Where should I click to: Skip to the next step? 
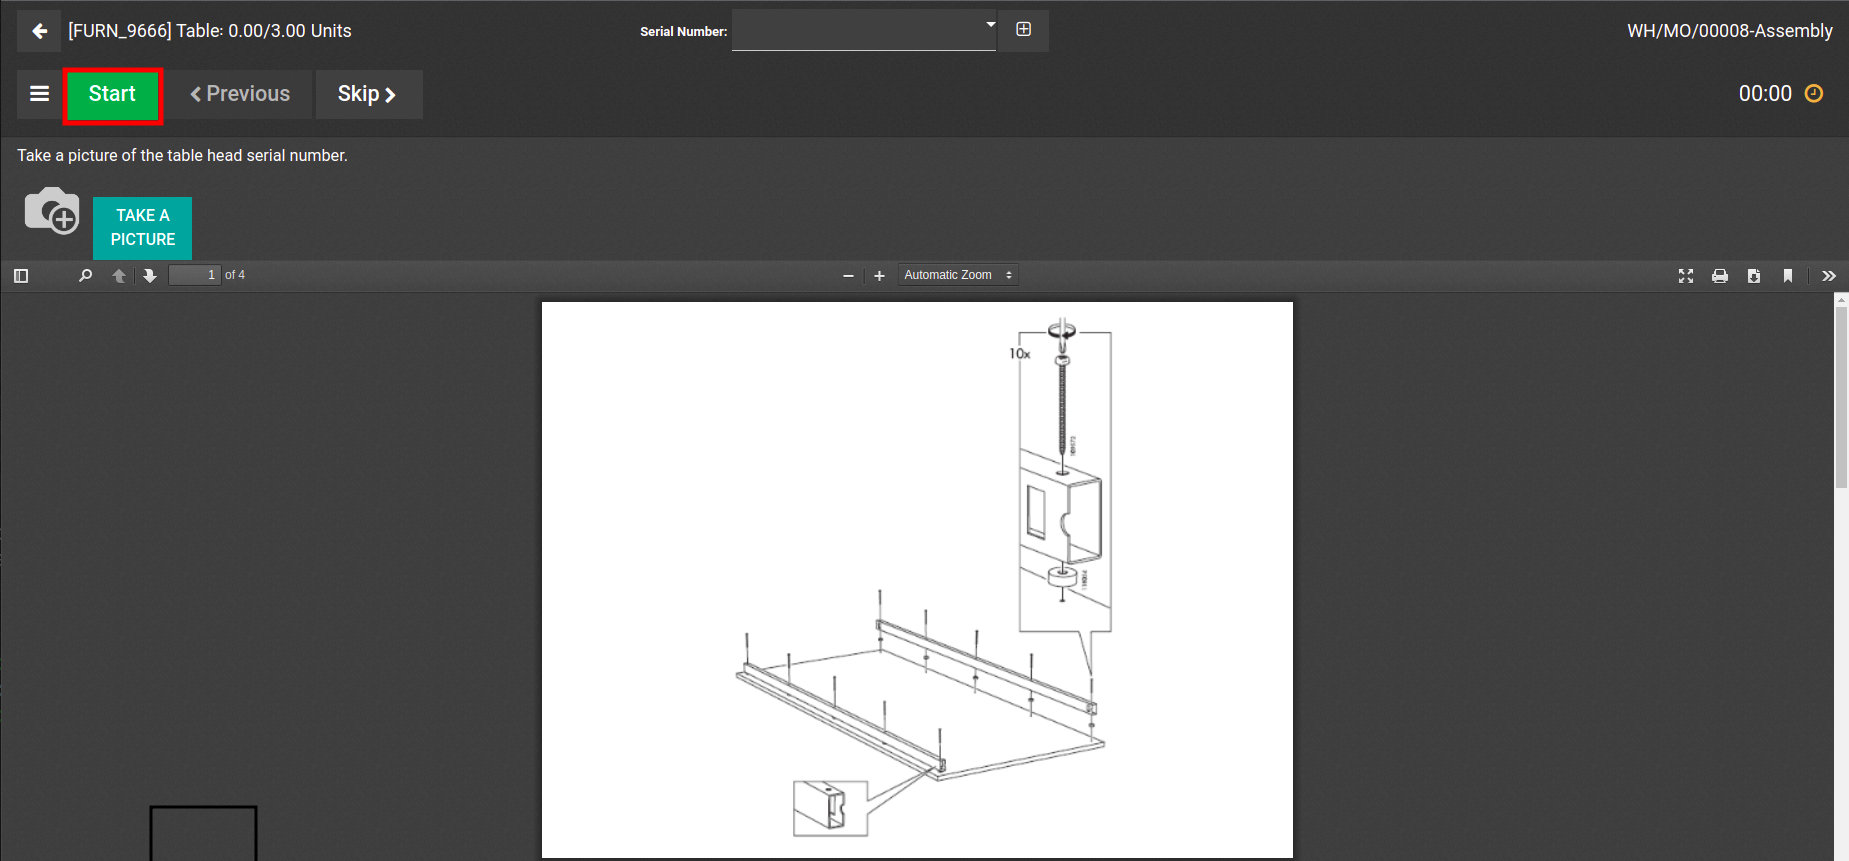tap(368, 94)
